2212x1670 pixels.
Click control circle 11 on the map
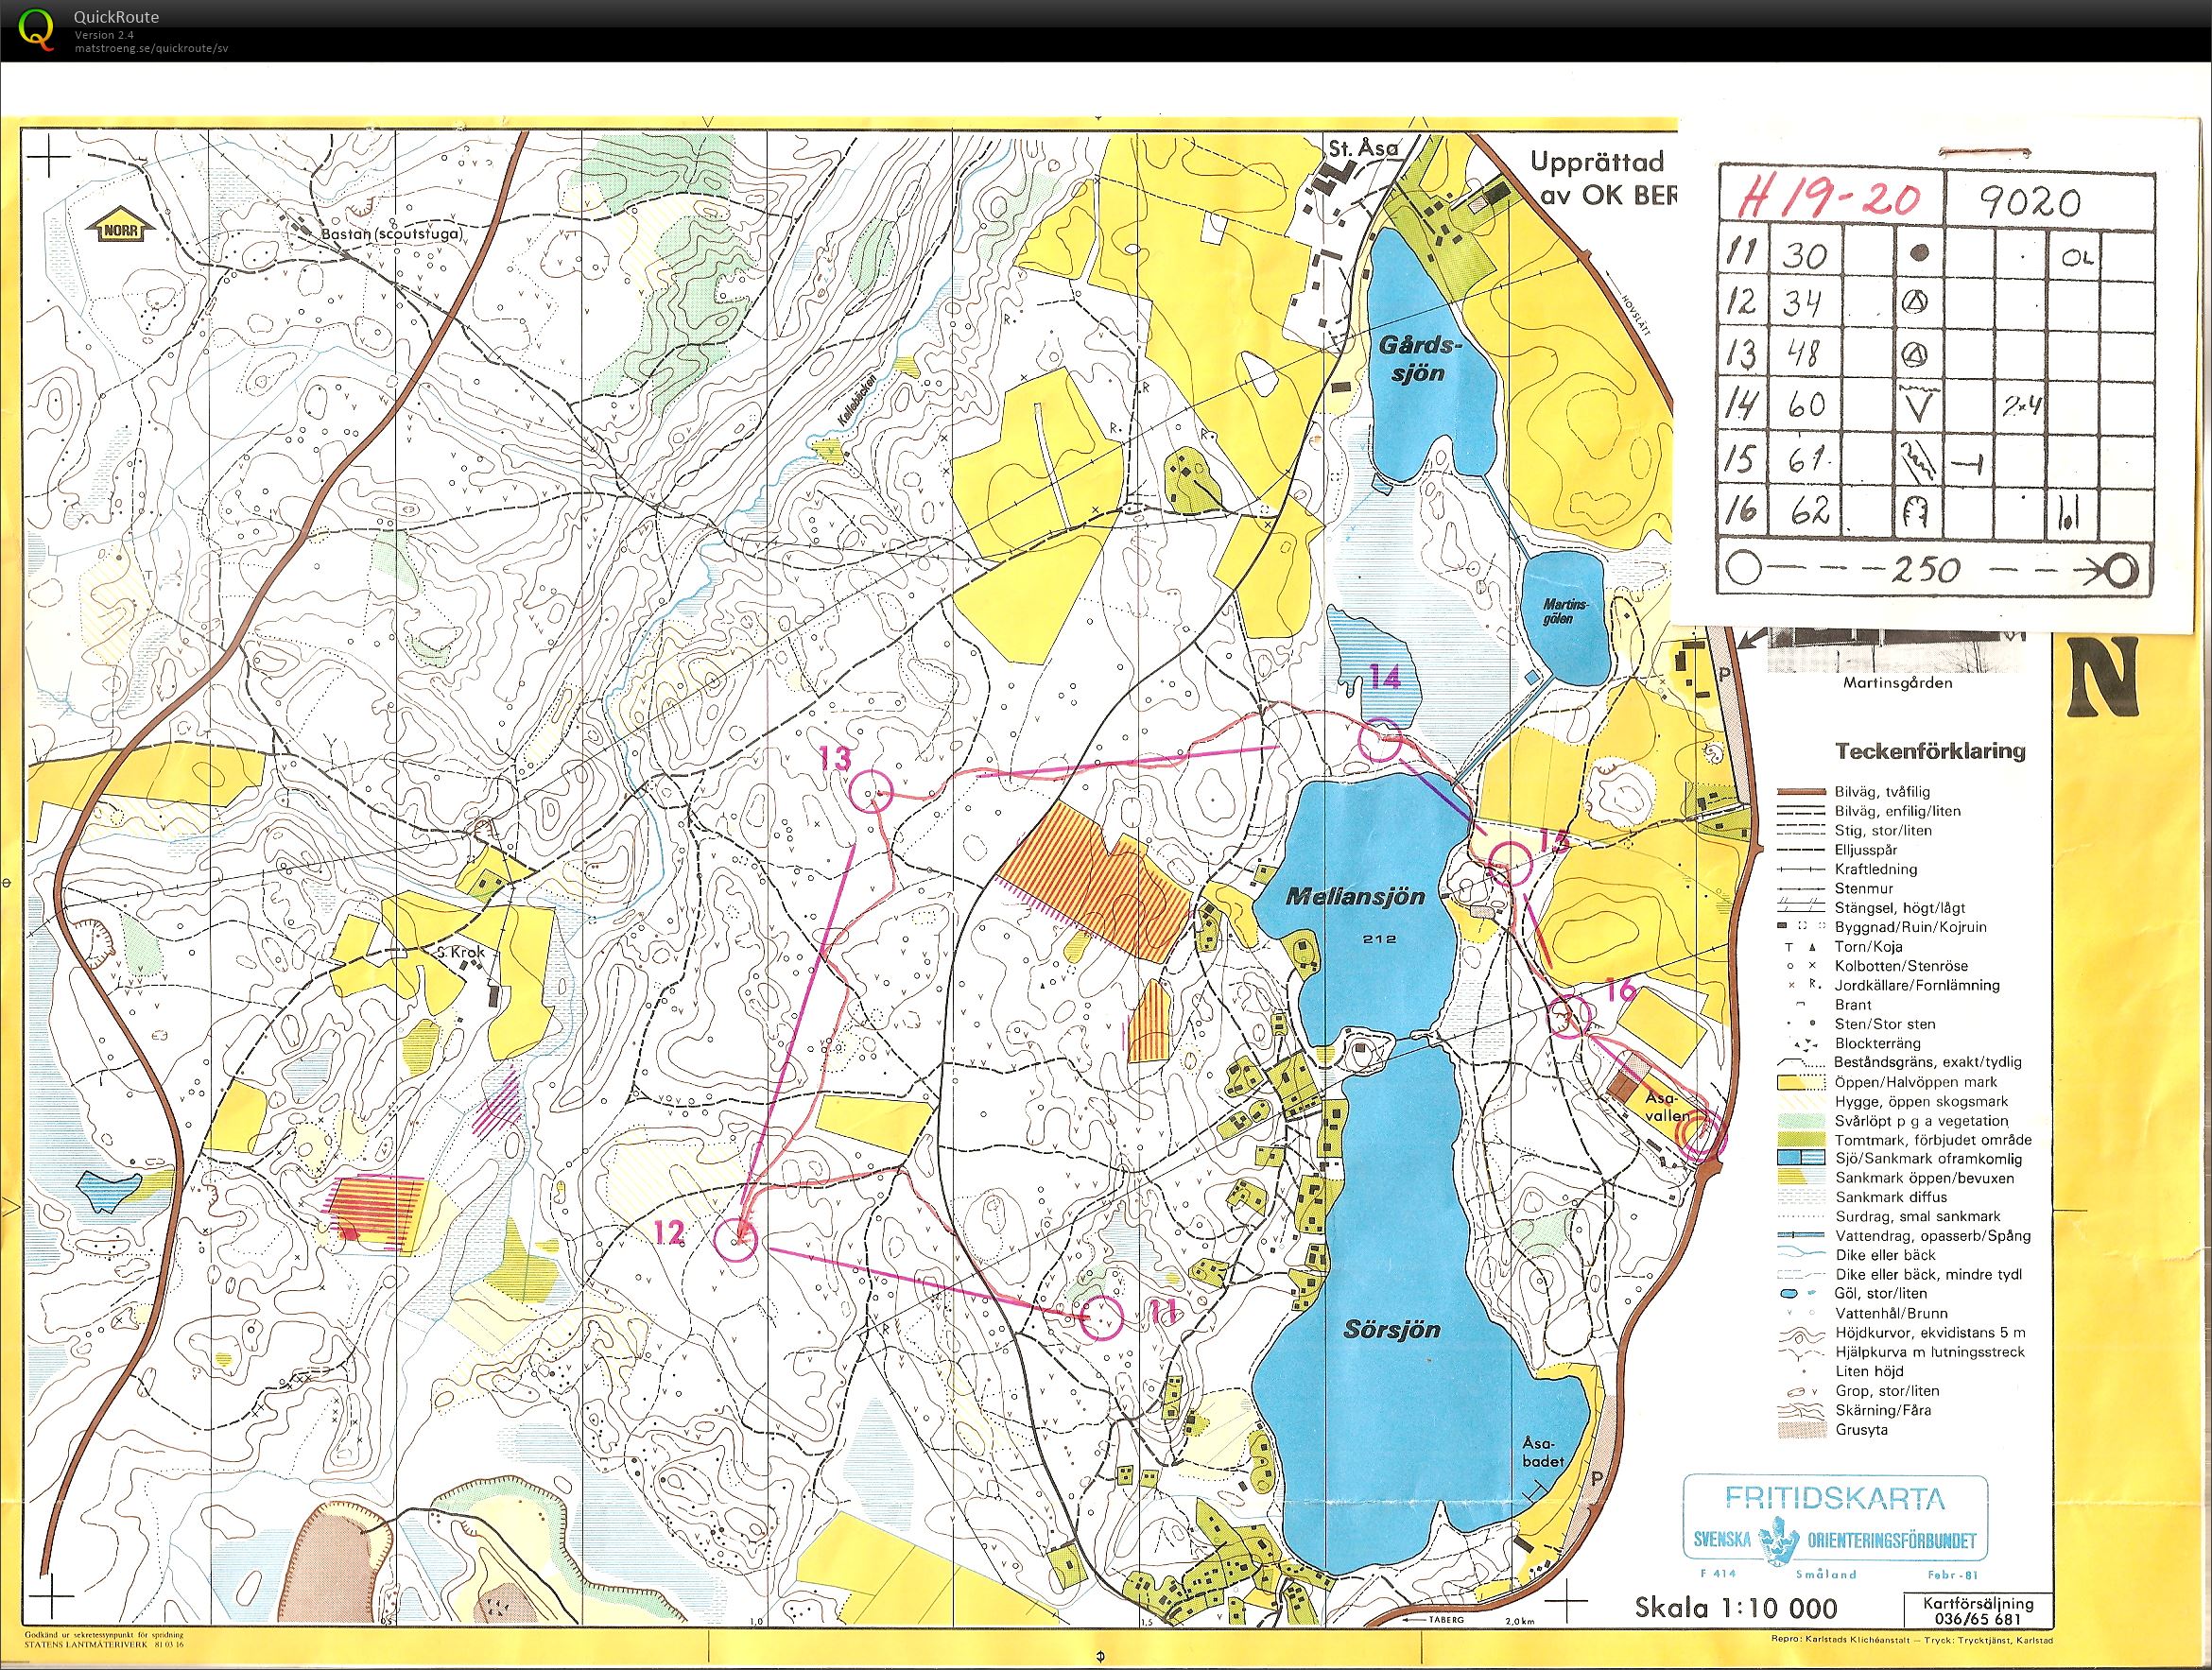point(1104,1317)
